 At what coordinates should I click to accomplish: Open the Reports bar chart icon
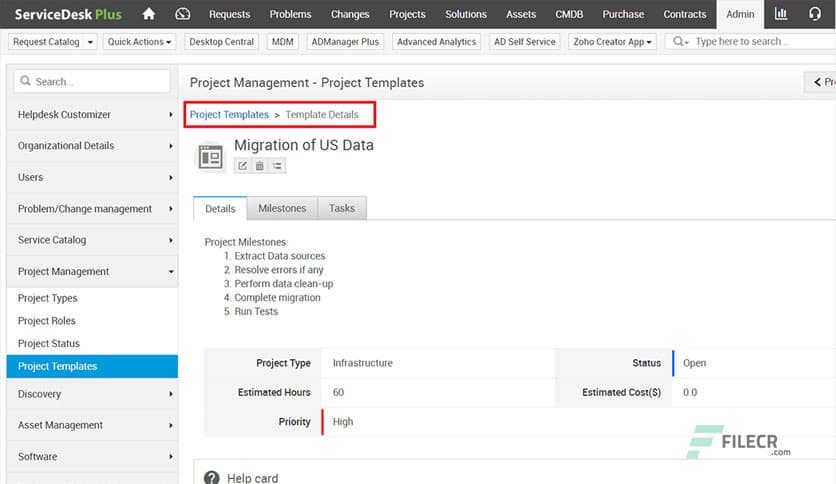(781, 14)
